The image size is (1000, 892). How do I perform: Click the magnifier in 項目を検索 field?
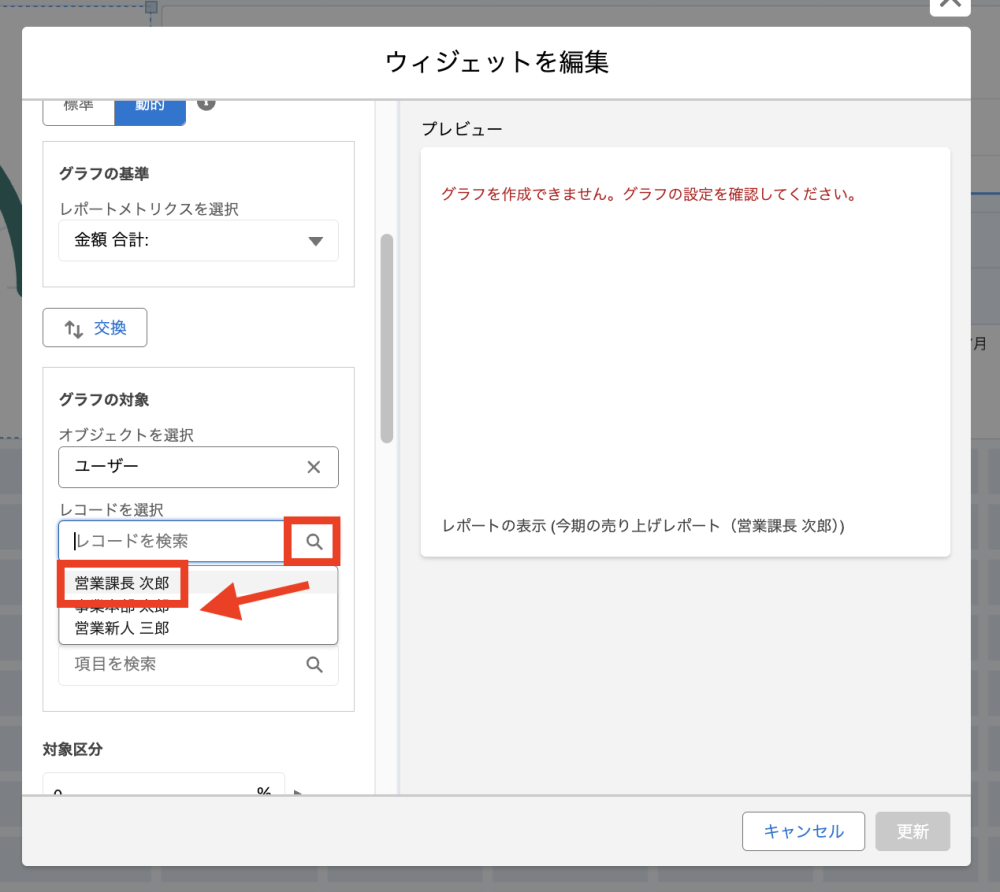tap(314, 665)
